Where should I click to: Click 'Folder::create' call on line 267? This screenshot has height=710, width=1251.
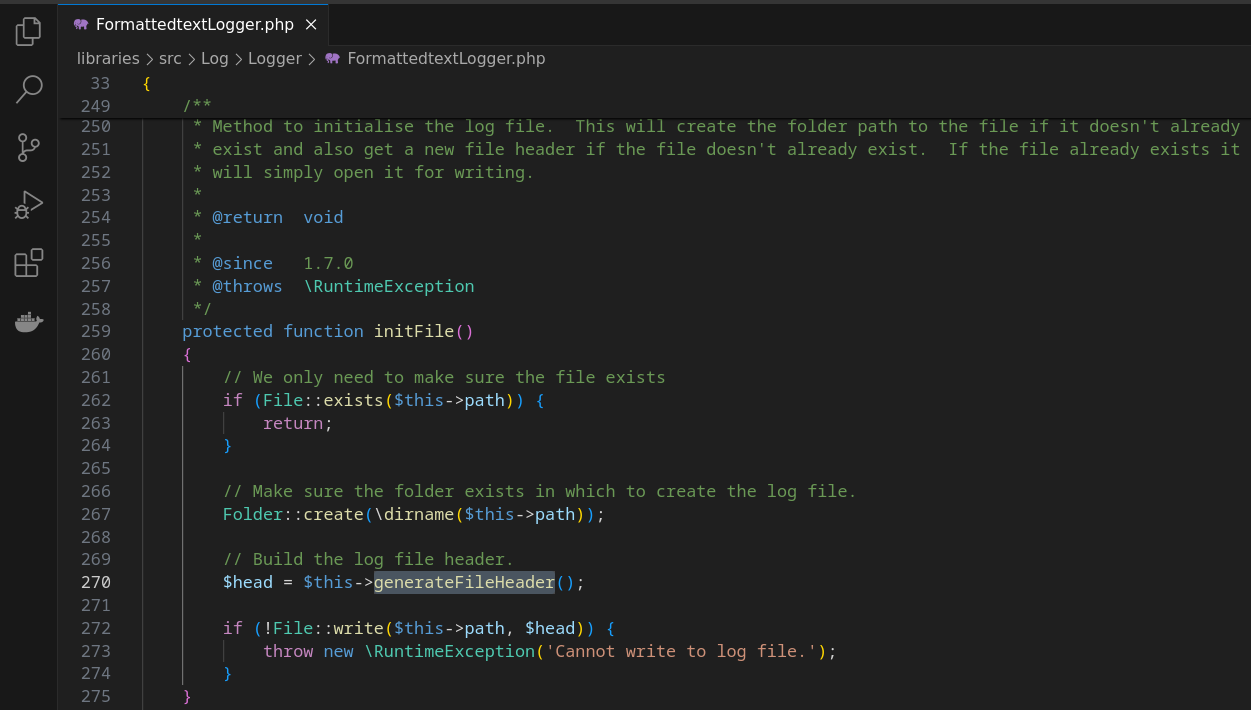pos(293,514)
